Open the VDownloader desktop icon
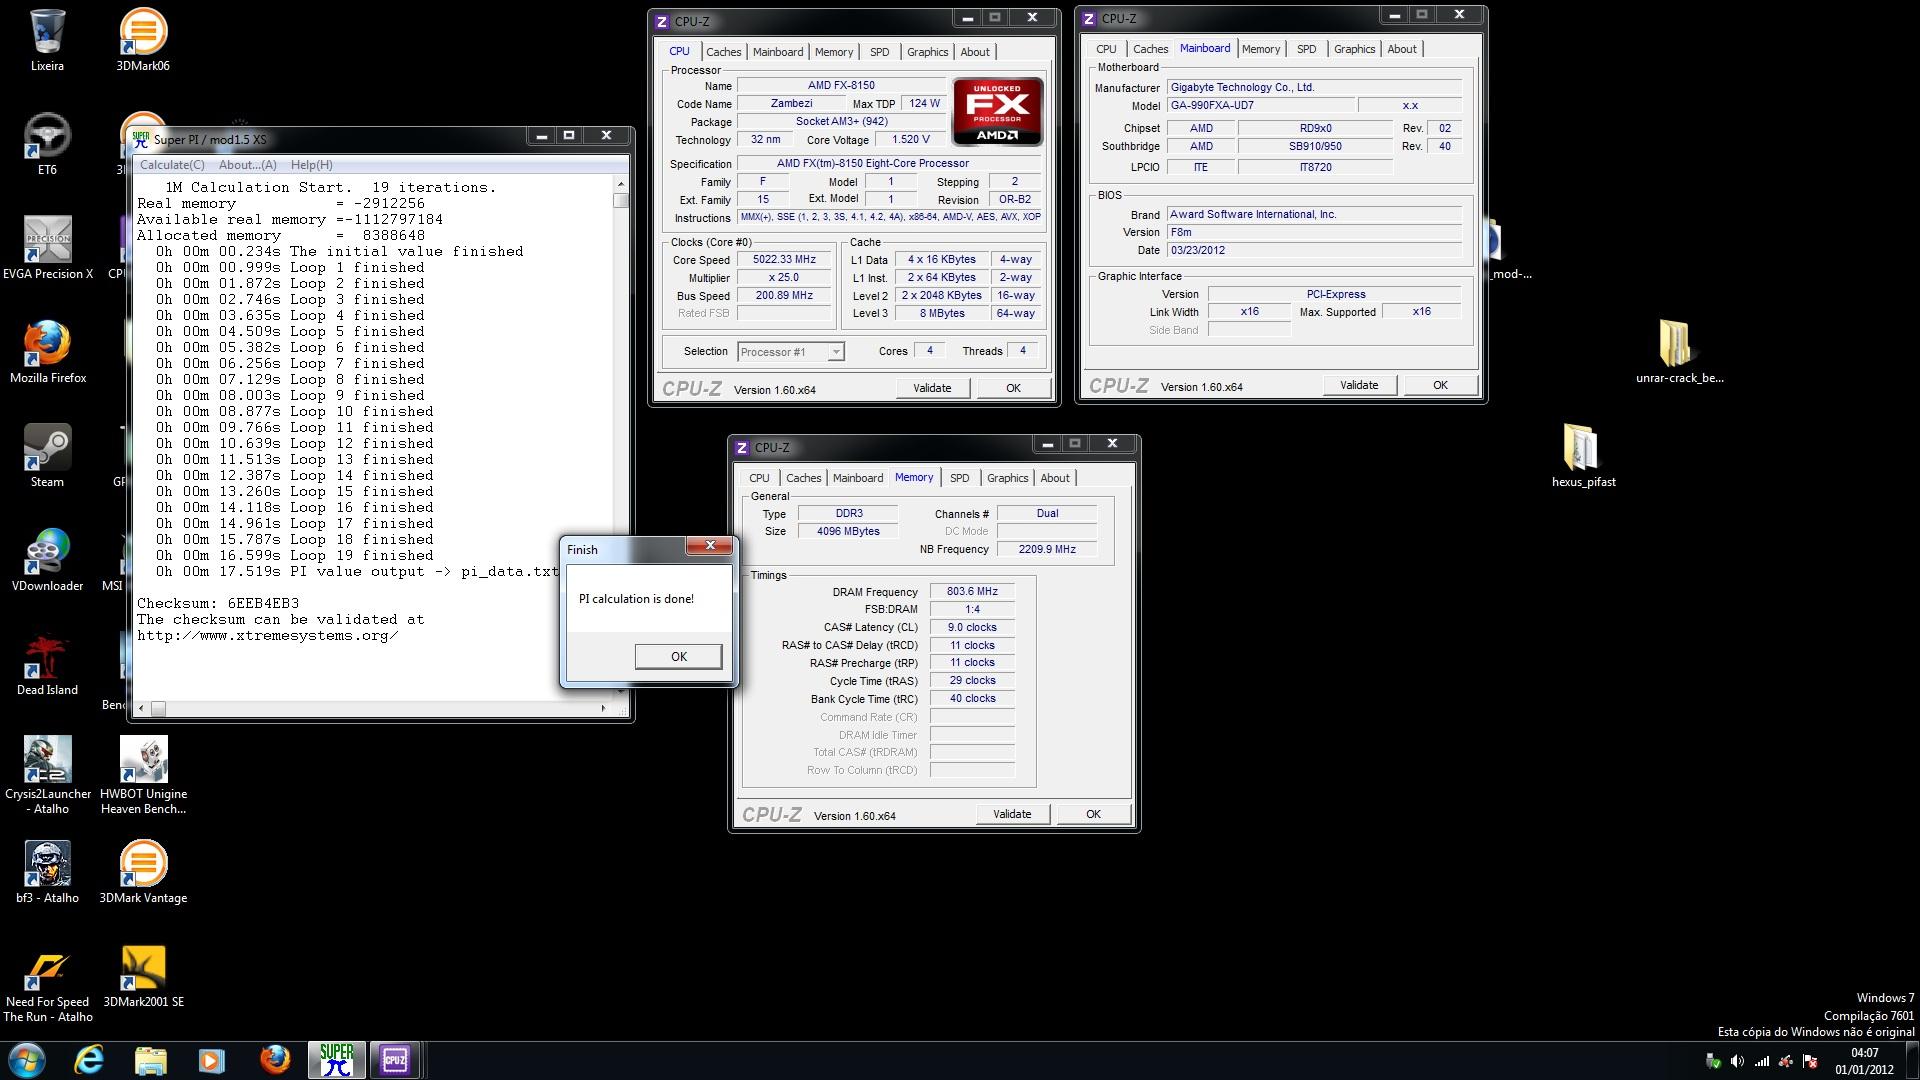 [47, 560]
